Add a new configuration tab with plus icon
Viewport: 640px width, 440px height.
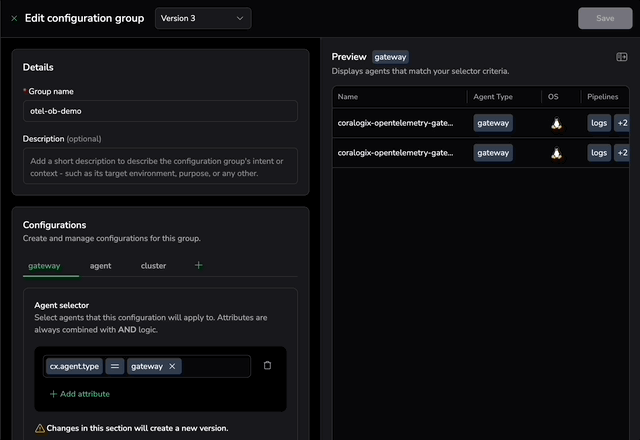tap(198, 266)
